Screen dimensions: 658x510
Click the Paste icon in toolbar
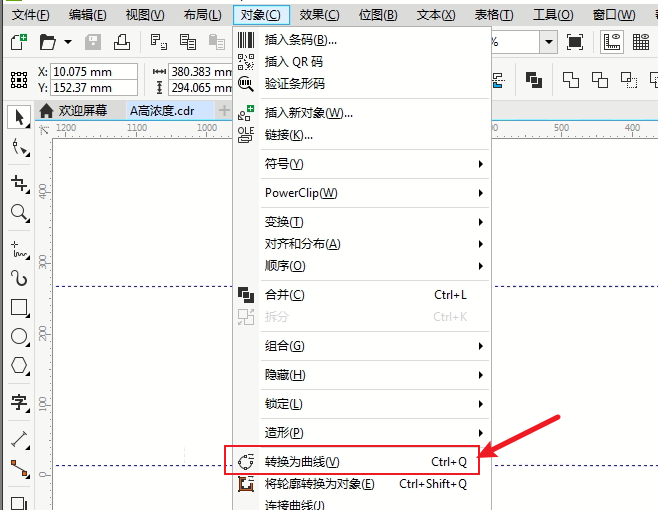pos(217,42)
